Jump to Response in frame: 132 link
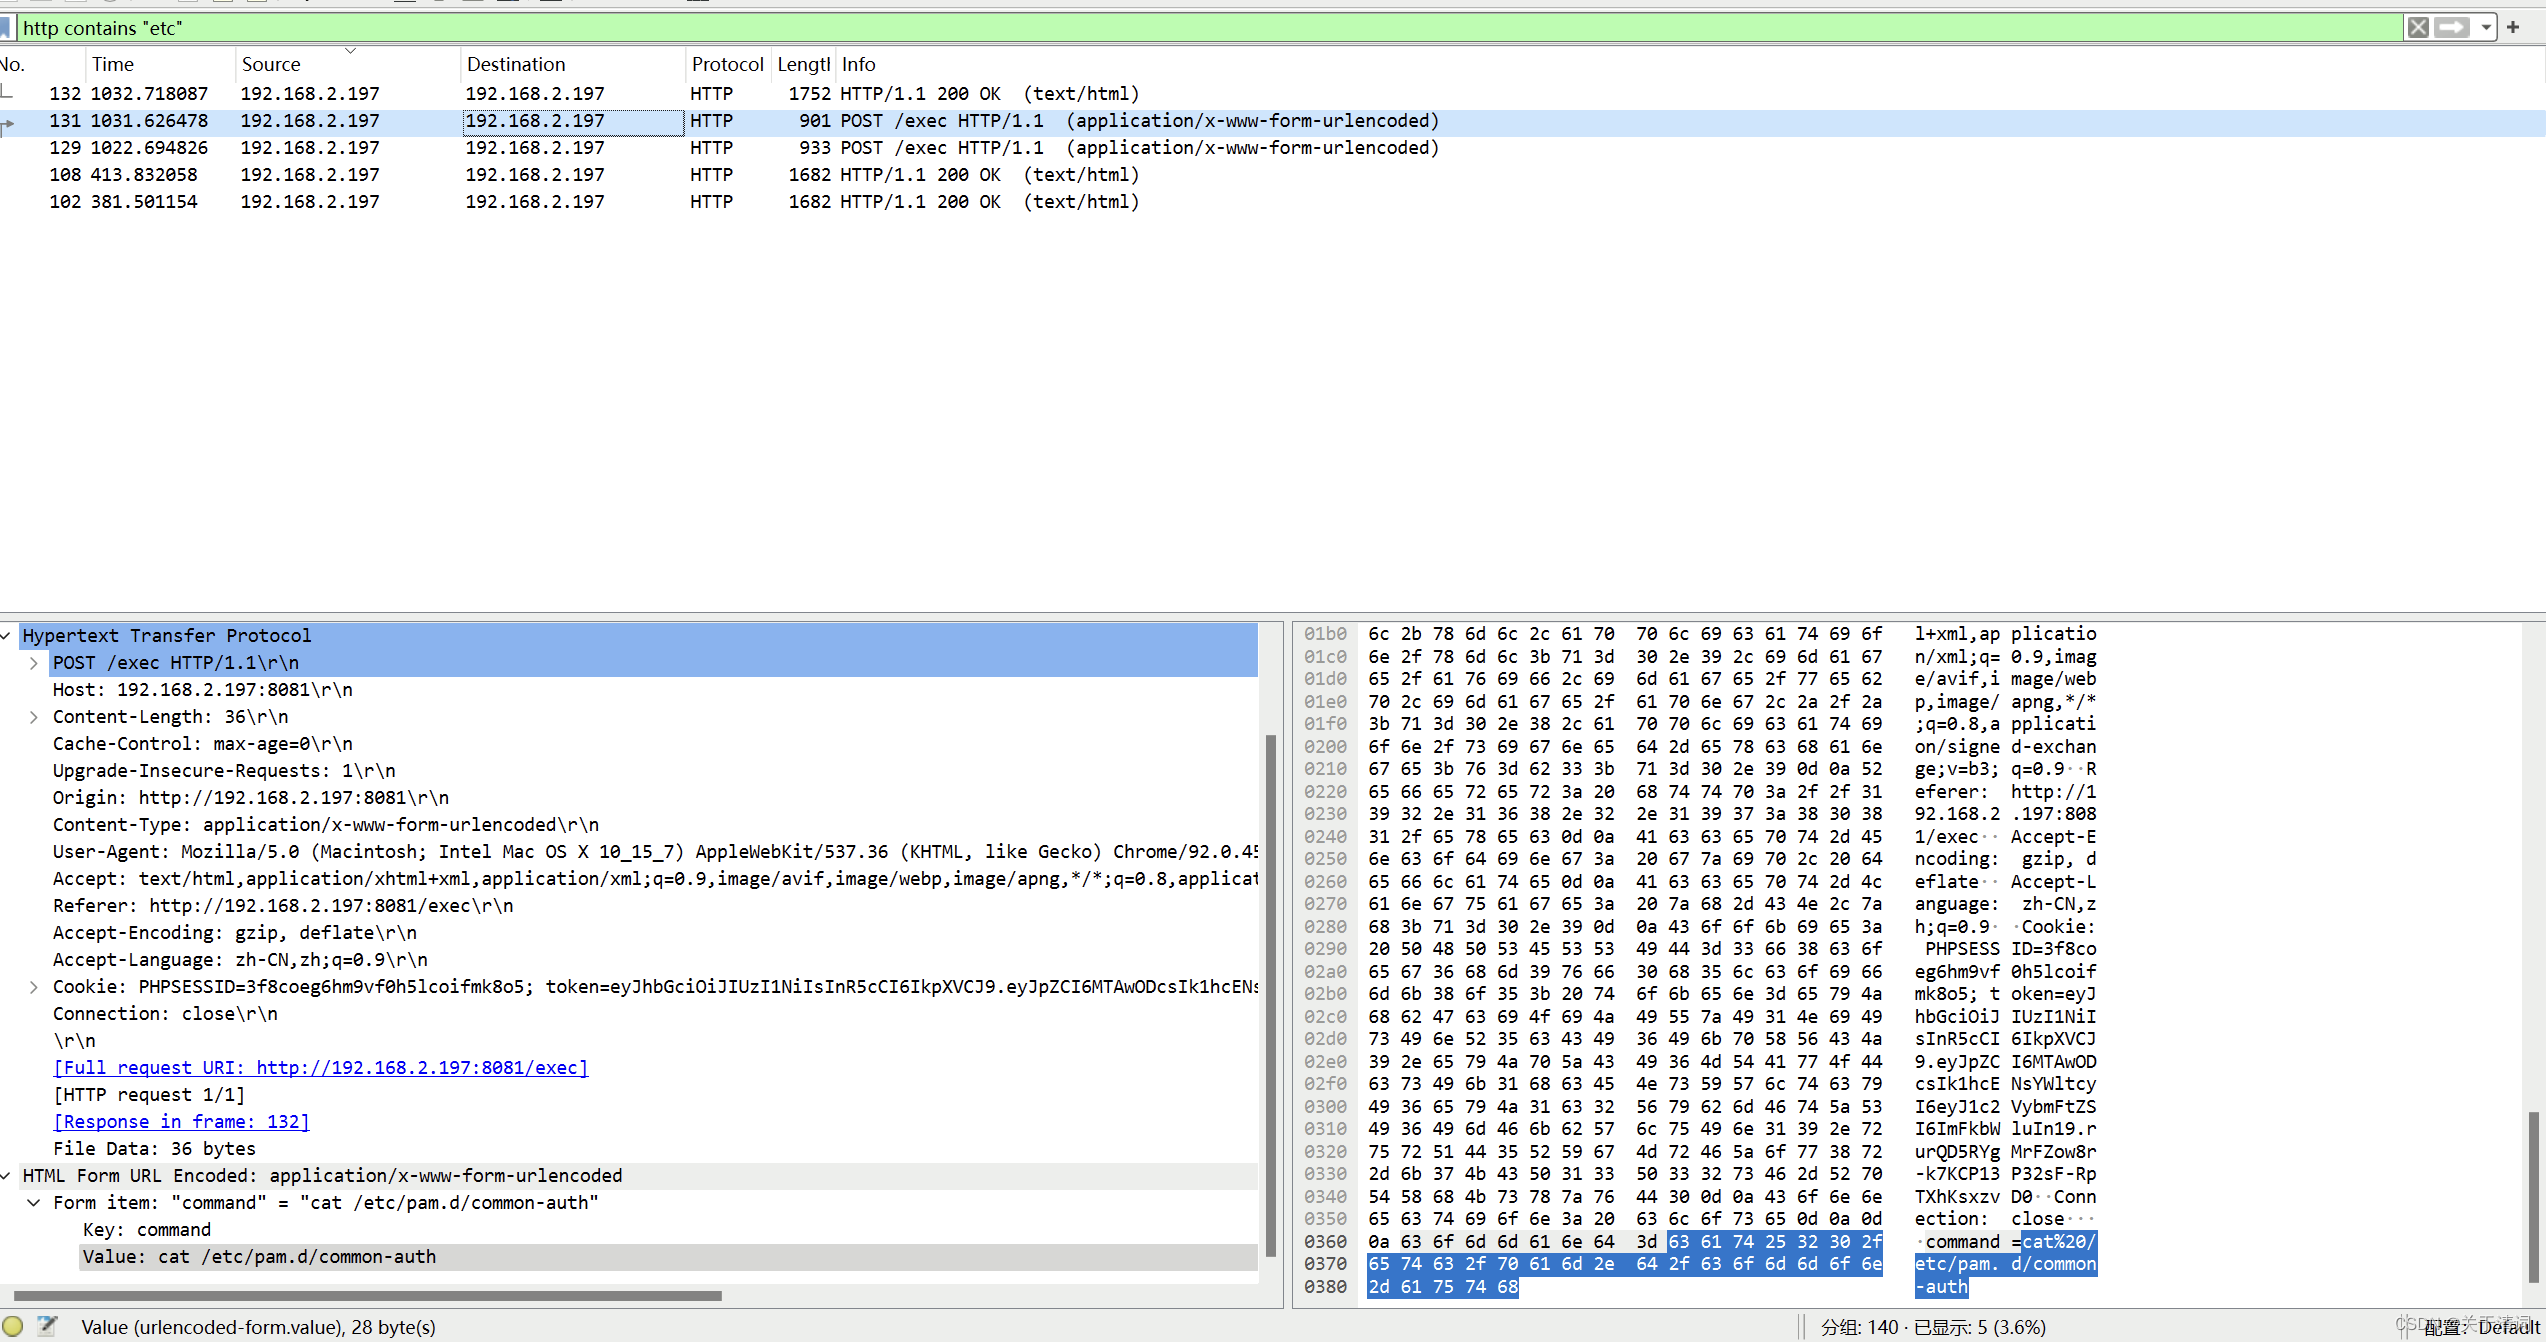Image resolution: width=2546 pixels, height=1342 pixels. pos(181,1121)
